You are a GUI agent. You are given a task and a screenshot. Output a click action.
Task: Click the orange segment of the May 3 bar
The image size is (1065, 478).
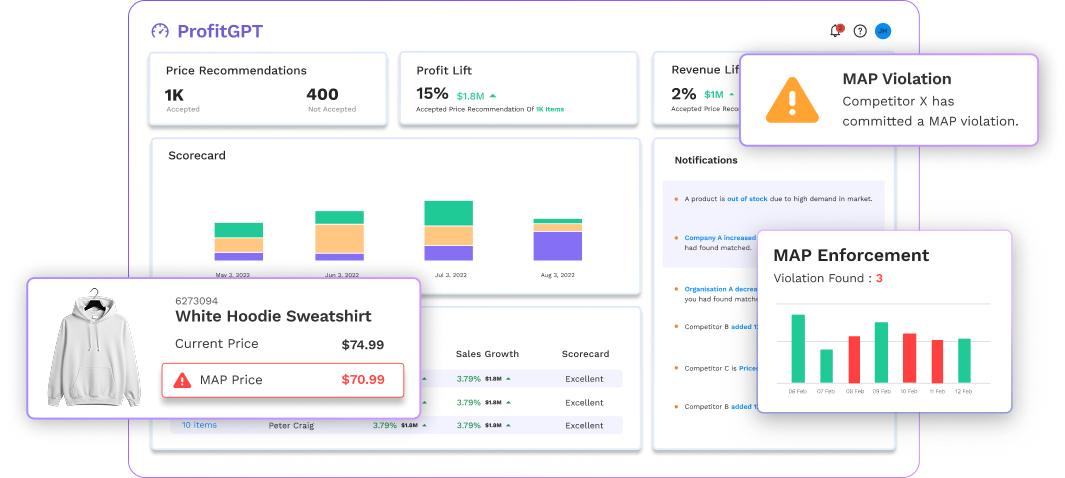click(x=238, y=245)
